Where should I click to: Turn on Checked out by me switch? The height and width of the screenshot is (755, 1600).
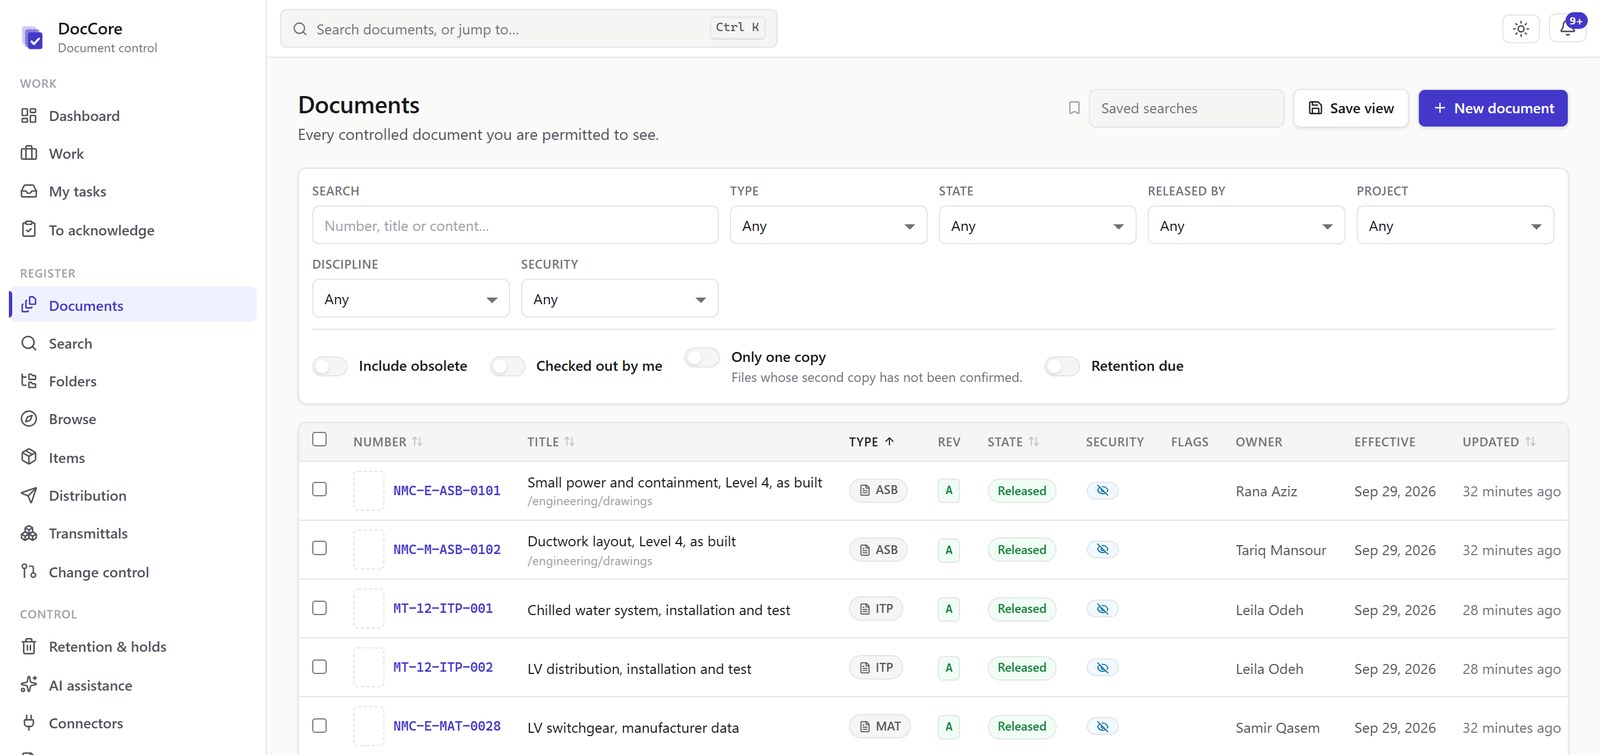coord(507,366)
